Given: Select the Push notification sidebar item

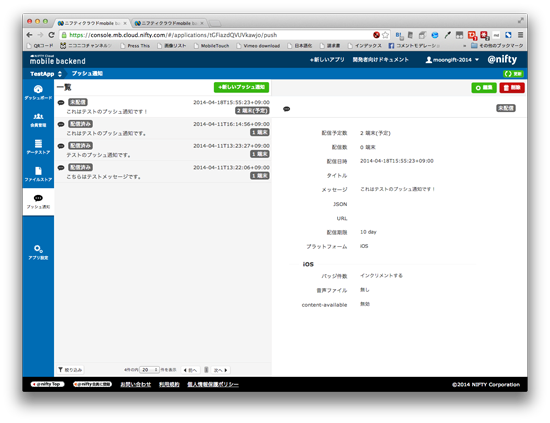Looking at the screenshot, I should (38, 202).
